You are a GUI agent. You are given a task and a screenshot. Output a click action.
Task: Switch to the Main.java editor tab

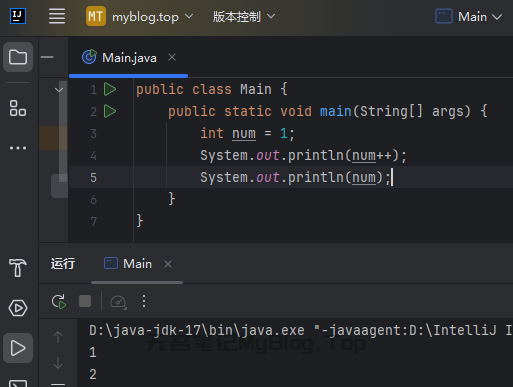tap(129, 58)
